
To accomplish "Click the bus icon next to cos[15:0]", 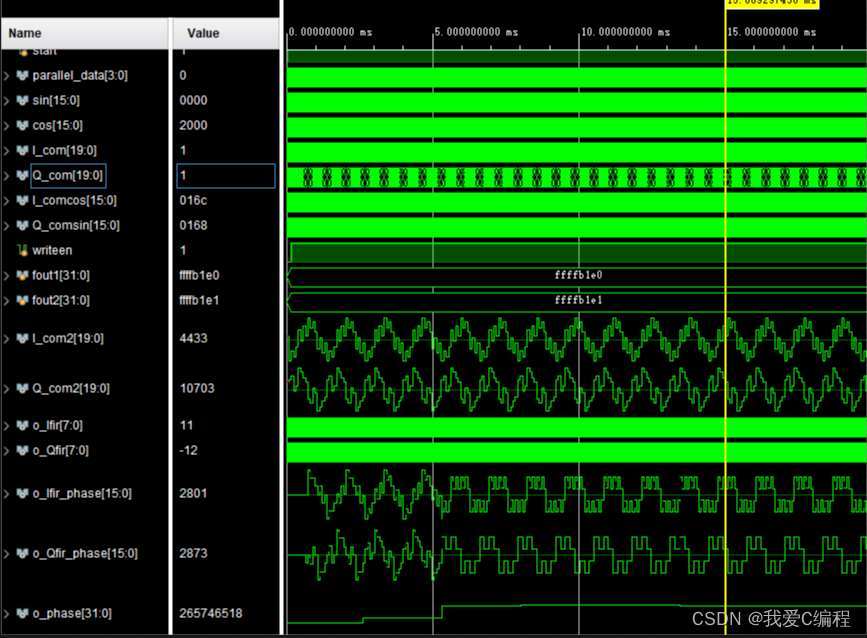I will (x=22, y=125).
